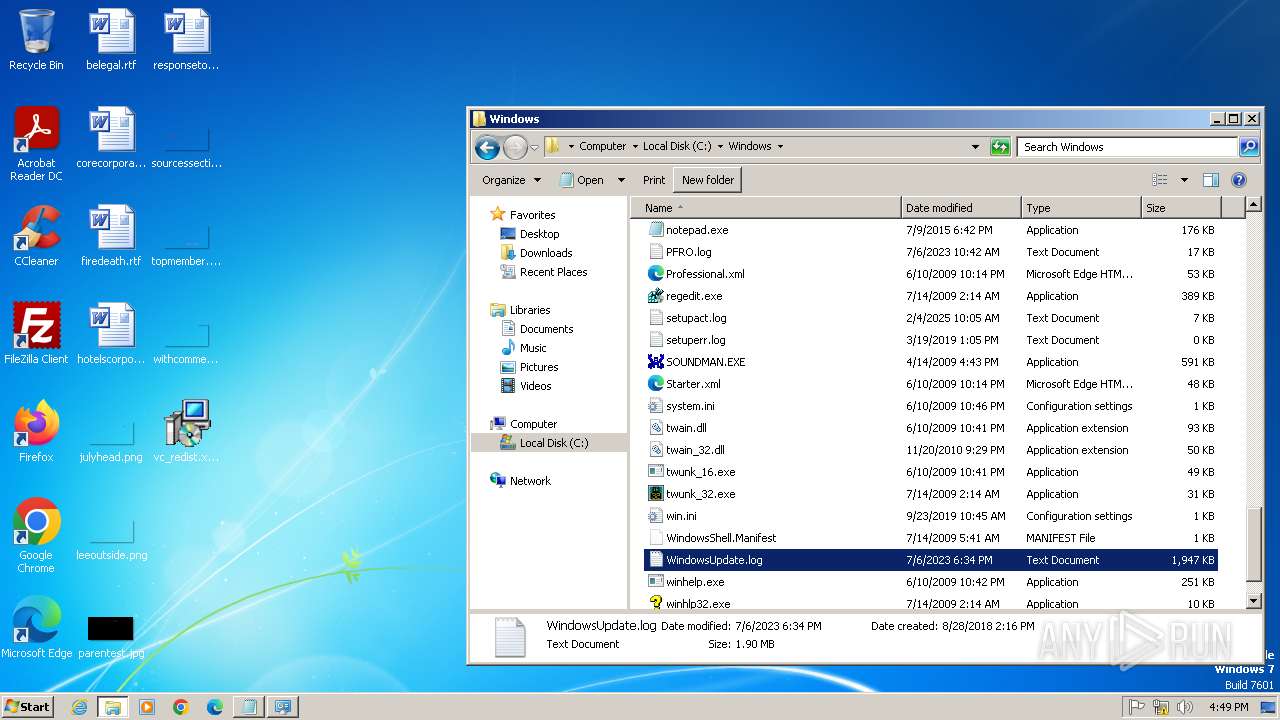Select winhlp32.exe file
Screen dimensions: 1280x720
tap(930, 604)
